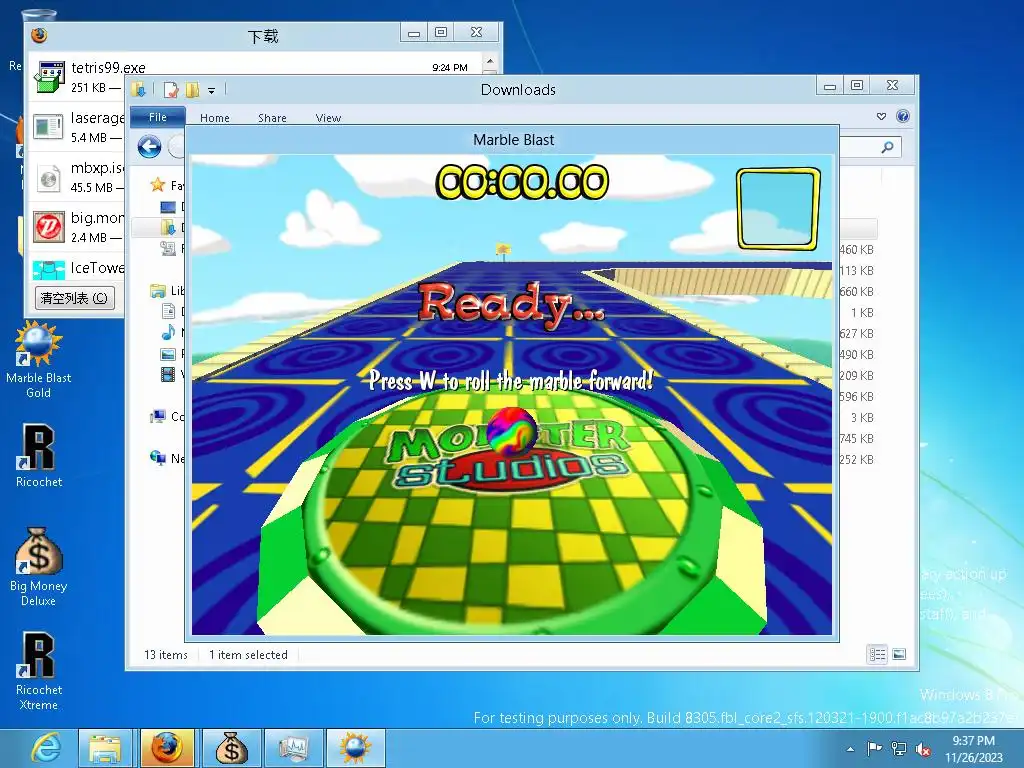Screen dimensions: 1024x768
Task: Click the muted volume tray icon
Action: 923,749
